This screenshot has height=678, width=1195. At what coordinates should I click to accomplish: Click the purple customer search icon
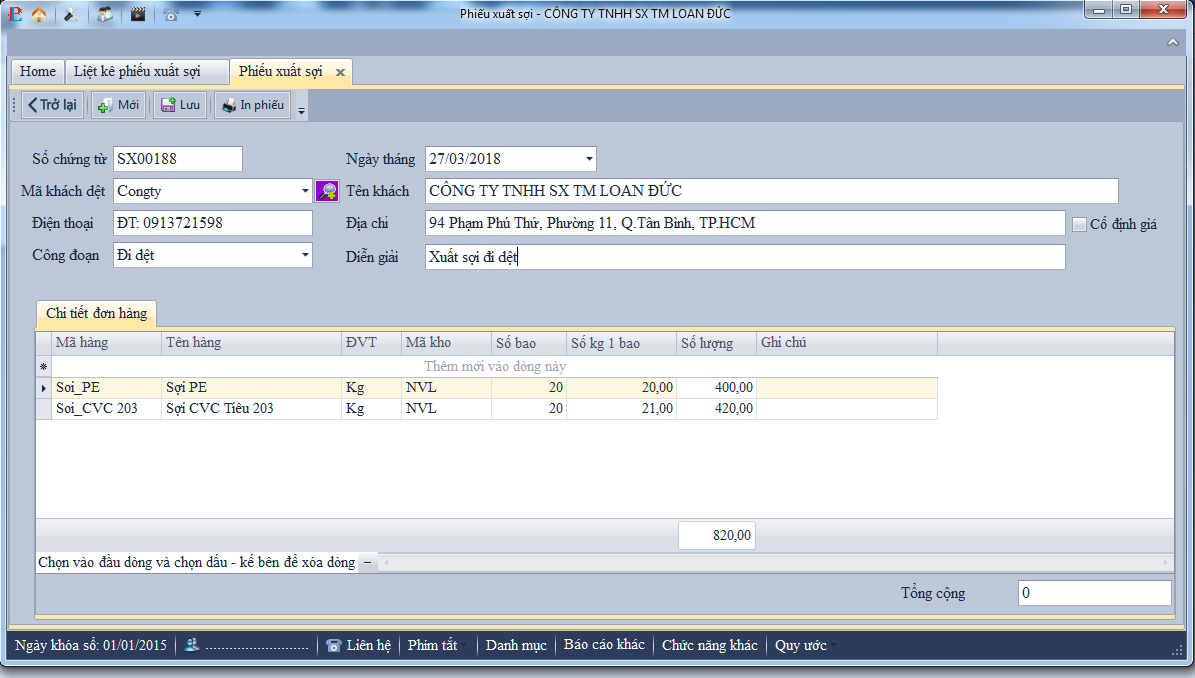(328, 191)
